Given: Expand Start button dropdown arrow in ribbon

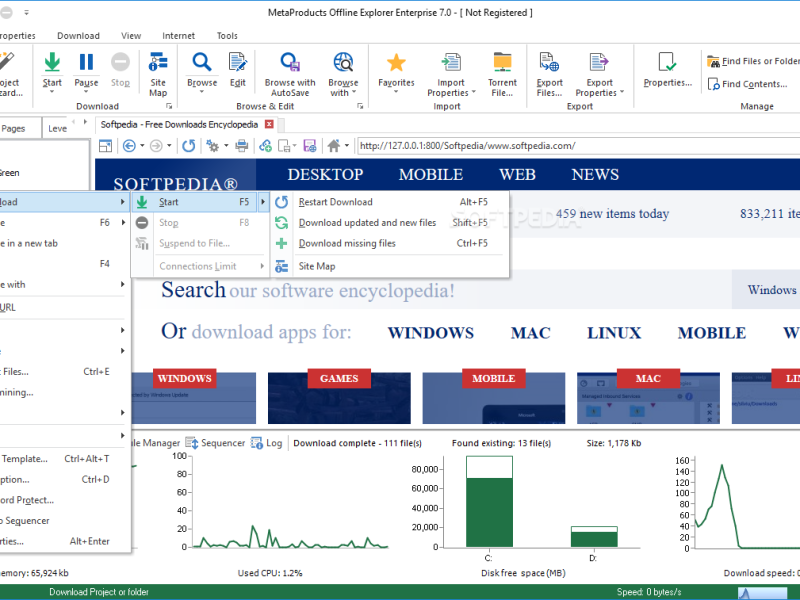Looking at the screenshot, I should click(52, 92).
